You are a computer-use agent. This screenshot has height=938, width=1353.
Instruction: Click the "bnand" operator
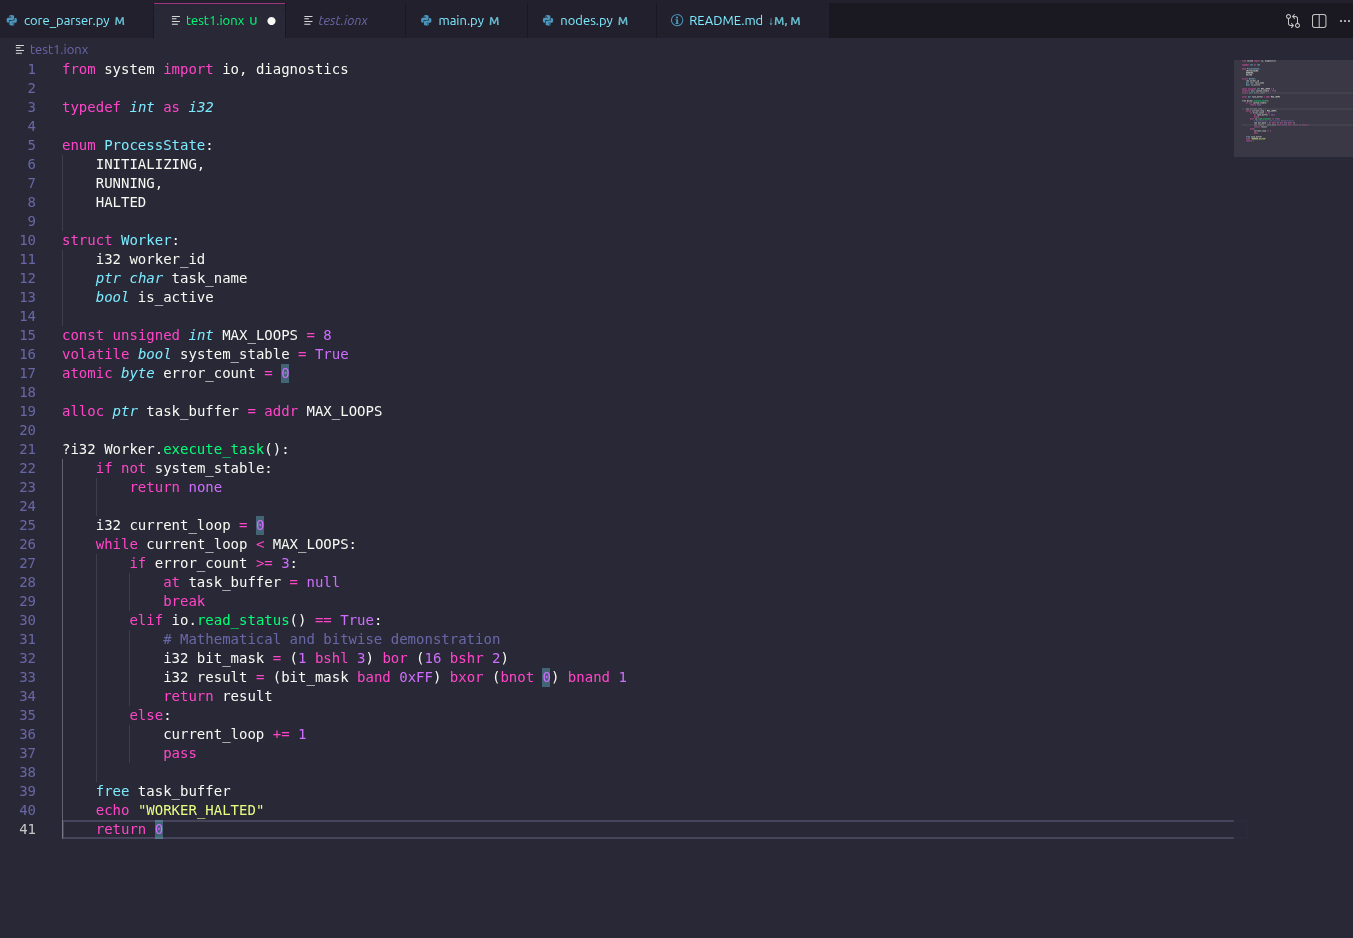click(x=589, y=677)
